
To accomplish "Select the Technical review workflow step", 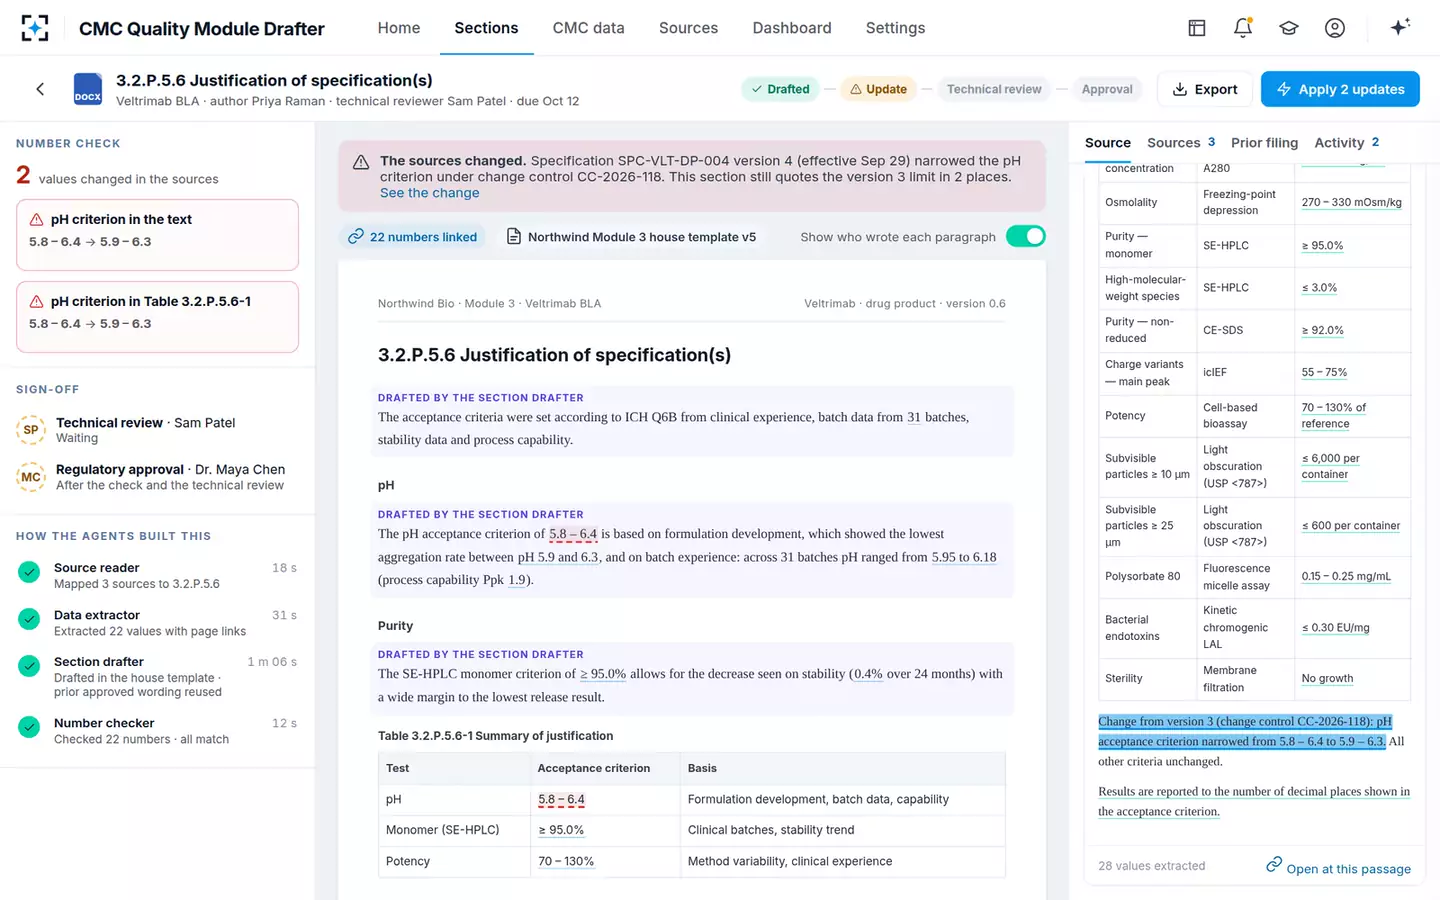I will 994,89.
